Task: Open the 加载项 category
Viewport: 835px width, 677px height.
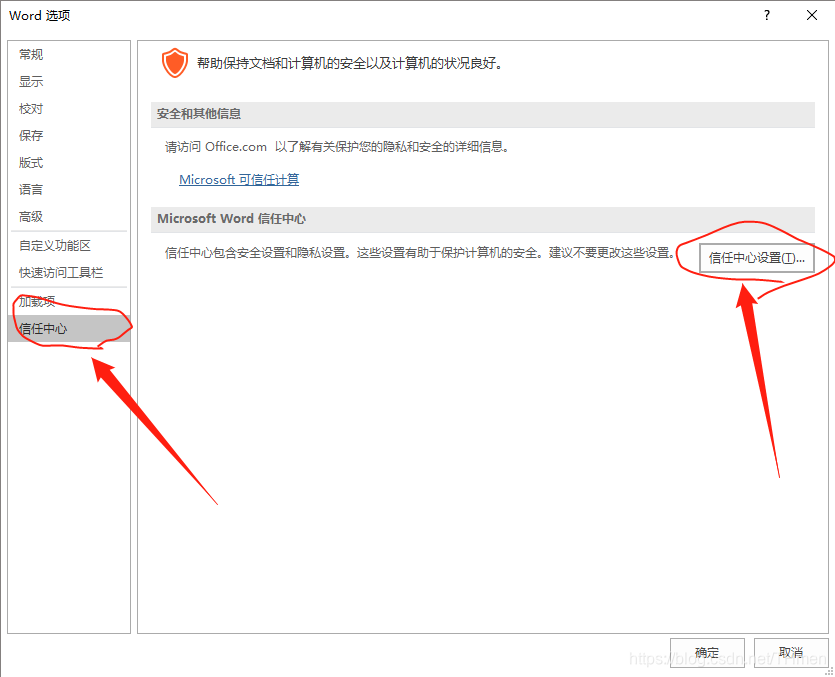Action: point(69,301)
